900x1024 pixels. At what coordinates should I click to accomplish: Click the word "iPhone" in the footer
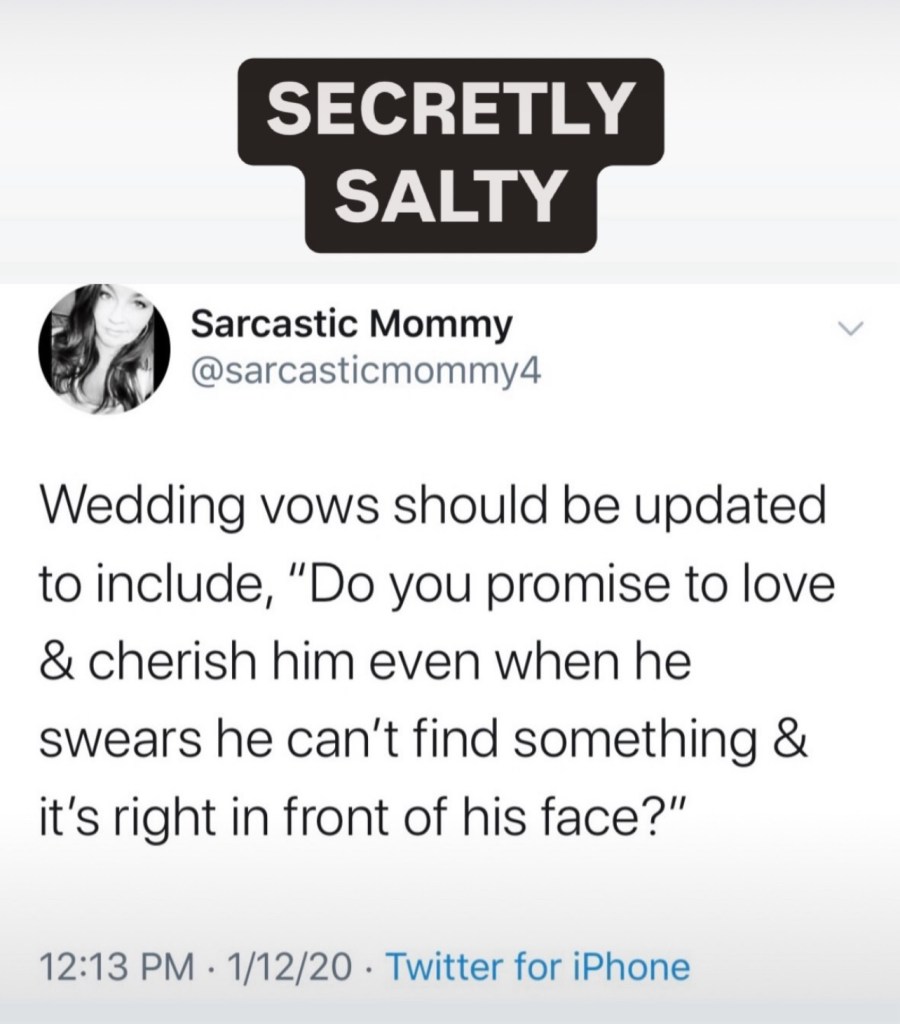(x=634, y=968)
